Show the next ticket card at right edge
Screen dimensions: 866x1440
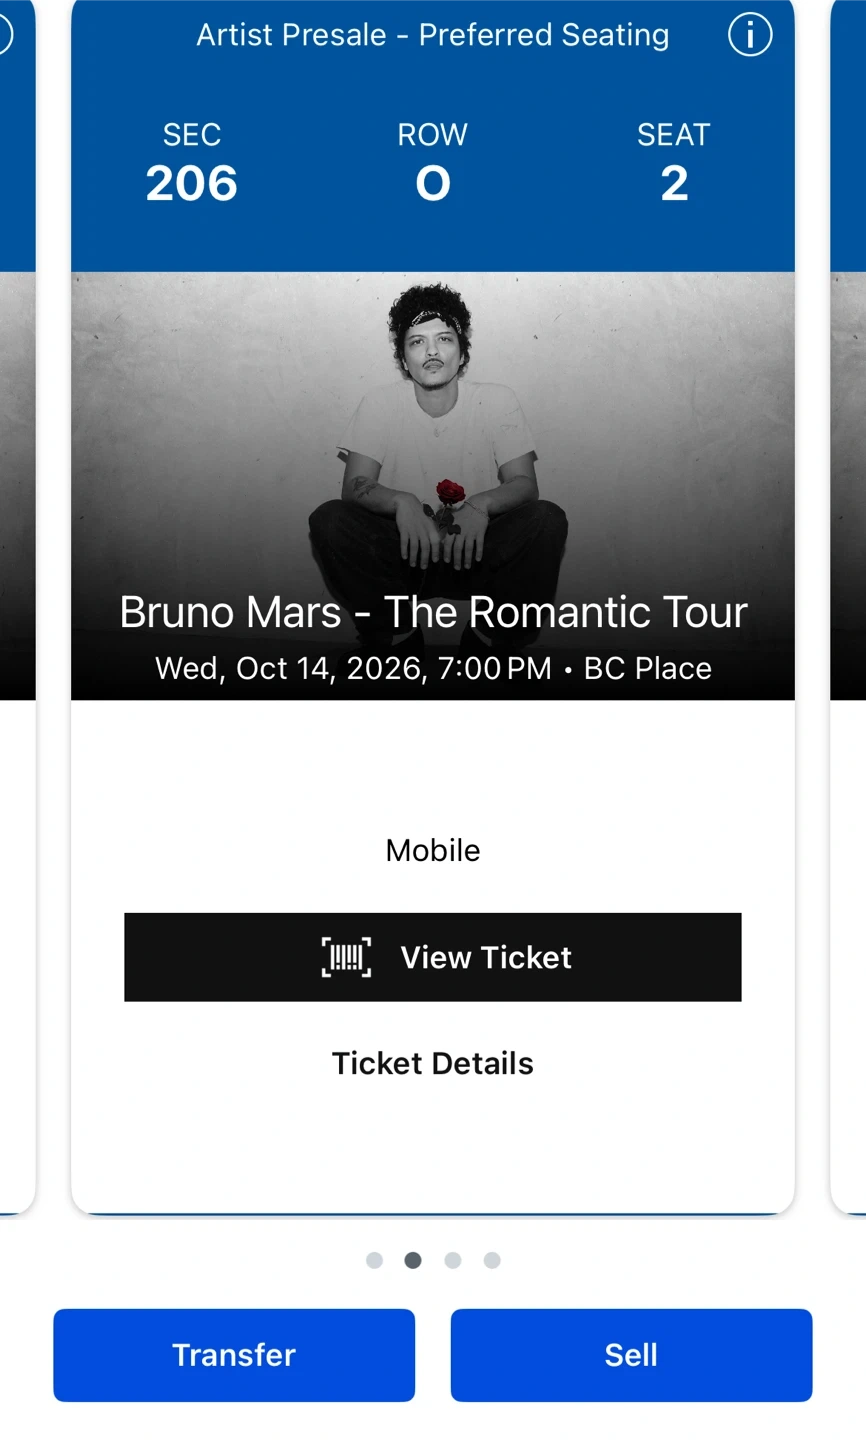pos(849,600)
